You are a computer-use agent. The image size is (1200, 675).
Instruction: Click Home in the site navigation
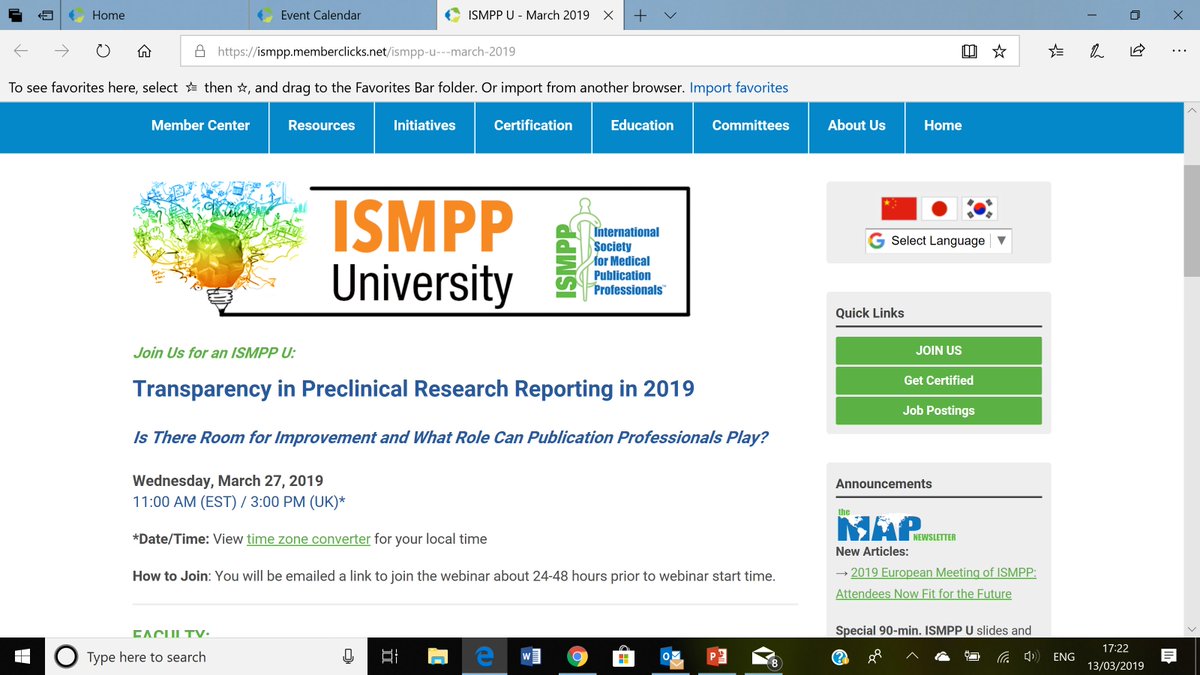tap(943, 125)
